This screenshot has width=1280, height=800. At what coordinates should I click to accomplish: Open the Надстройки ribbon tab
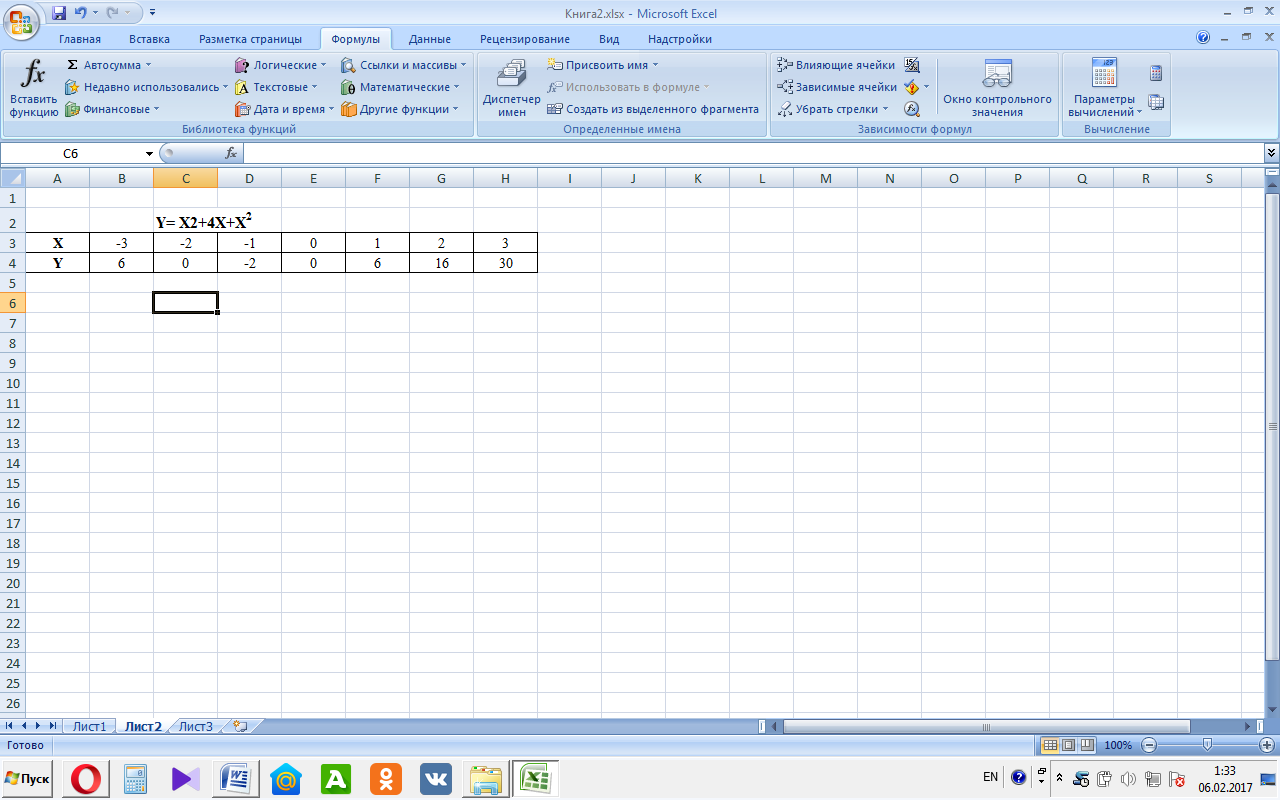680,39
